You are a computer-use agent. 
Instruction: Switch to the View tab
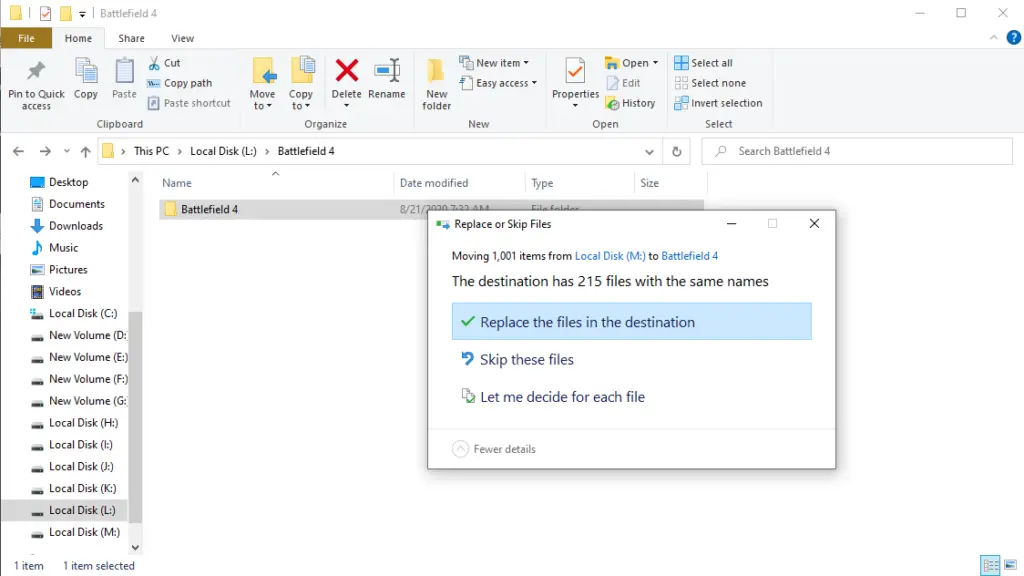182,38
